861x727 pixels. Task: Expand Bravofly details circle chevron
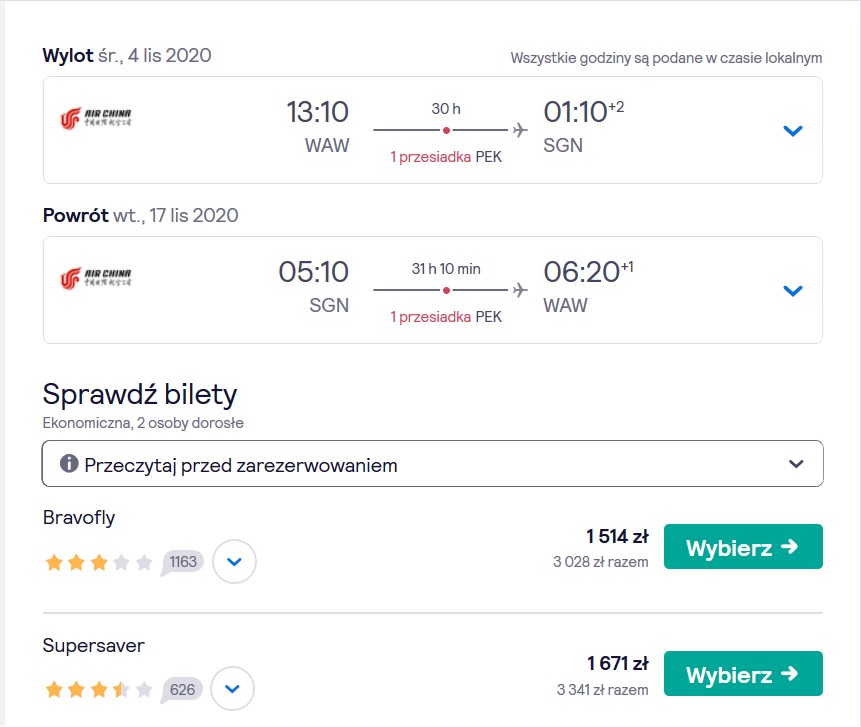(x=234, y=562)
